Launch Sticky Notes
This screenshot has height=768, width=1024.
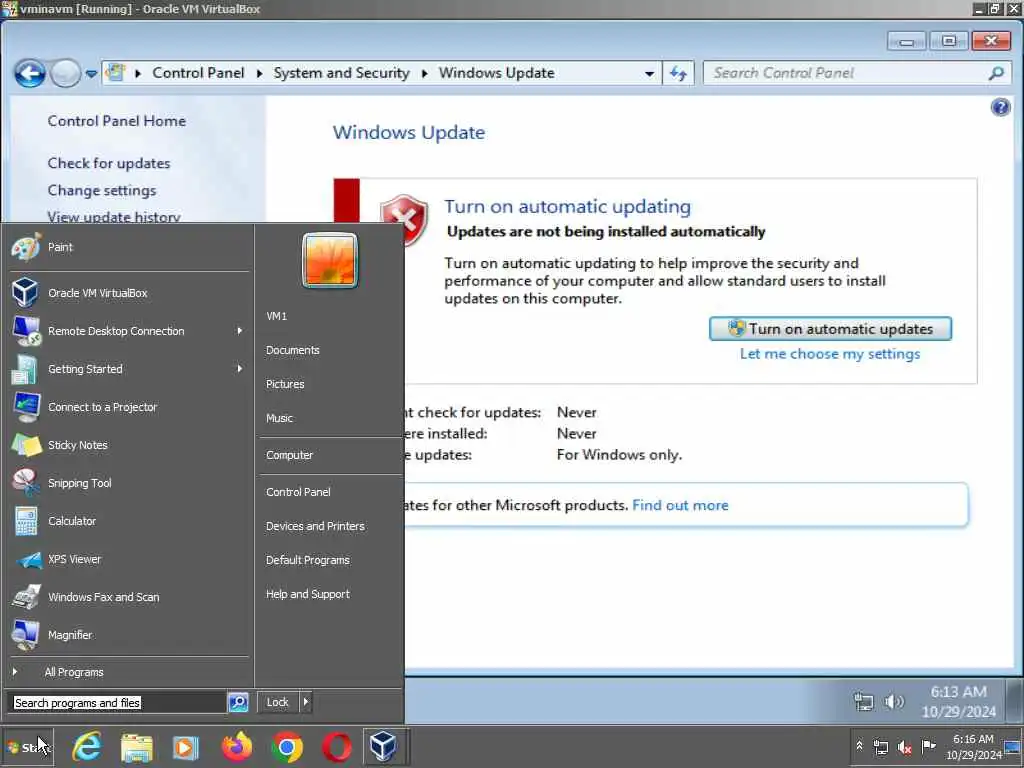point(129,445)
